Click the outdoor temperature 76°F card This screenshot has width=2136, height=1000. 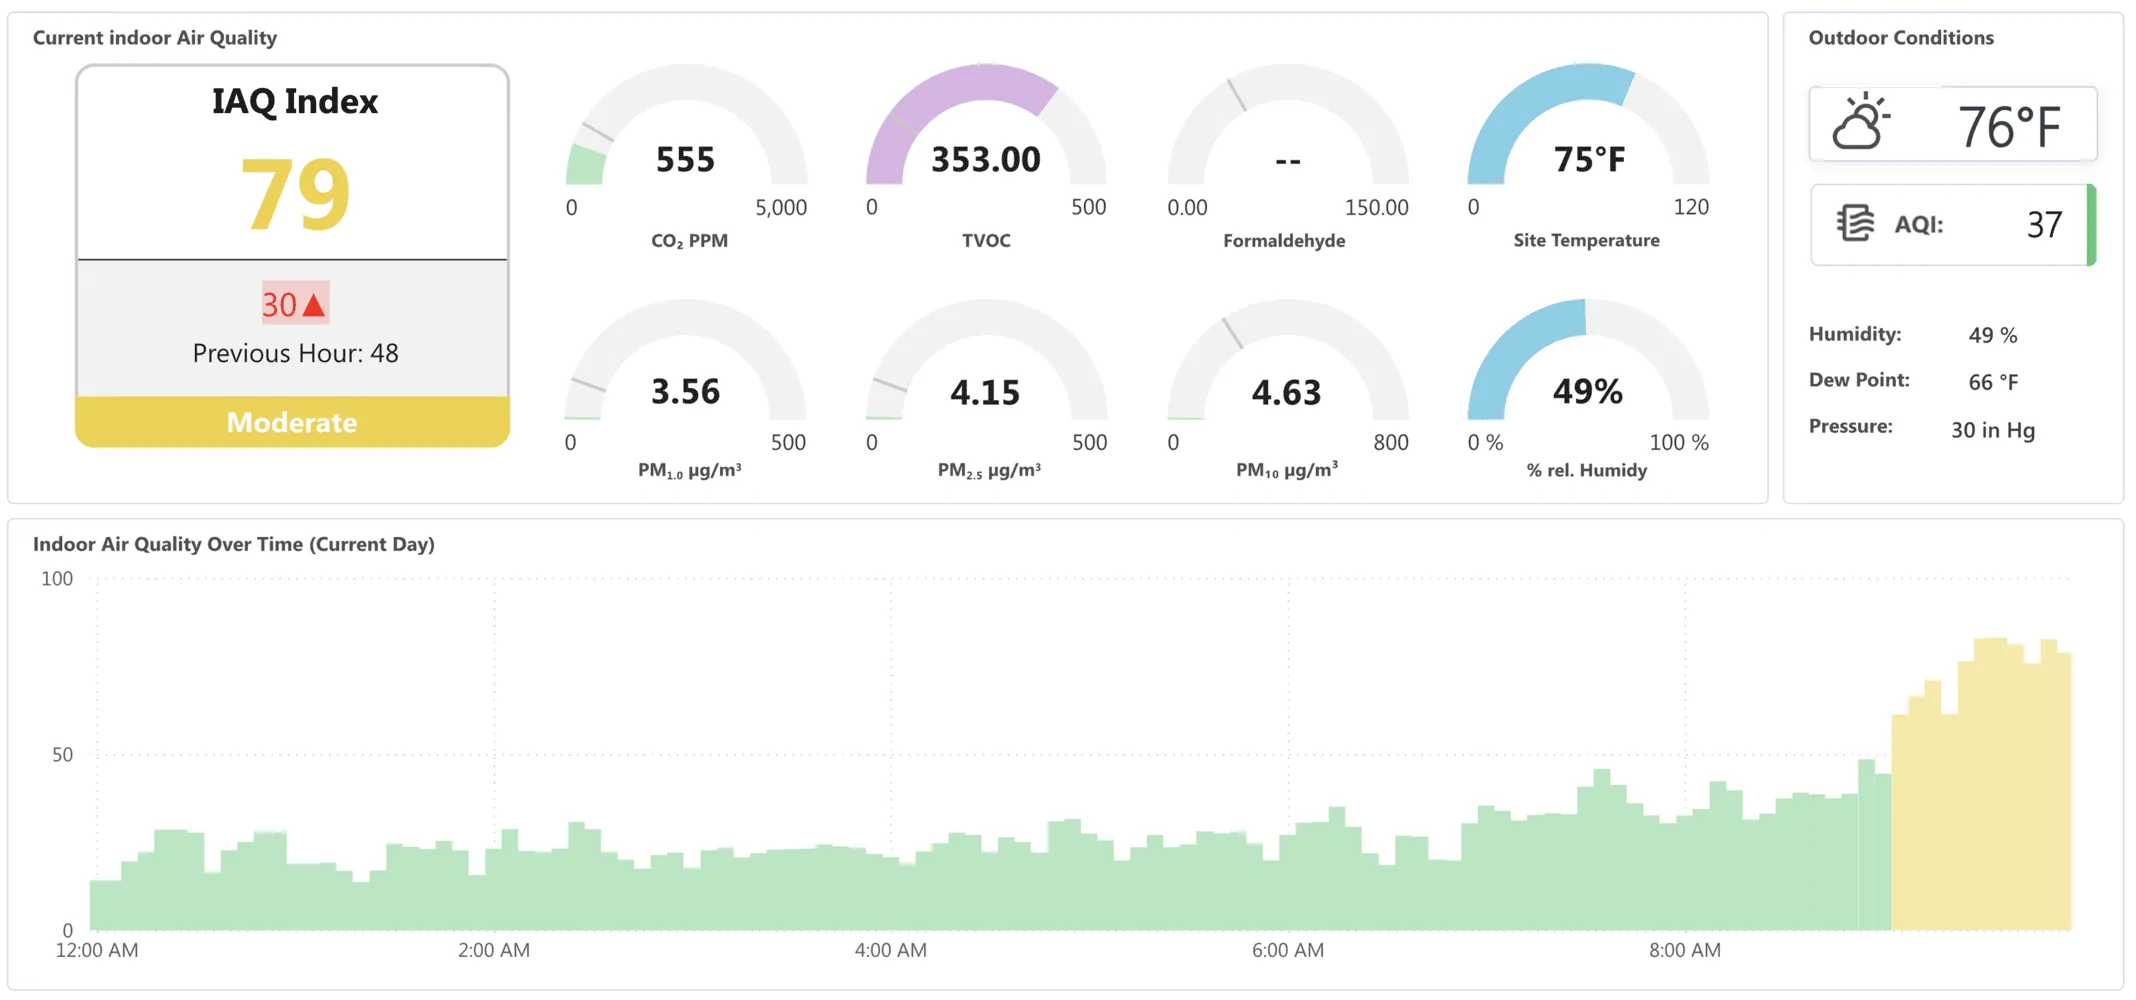1952,125
